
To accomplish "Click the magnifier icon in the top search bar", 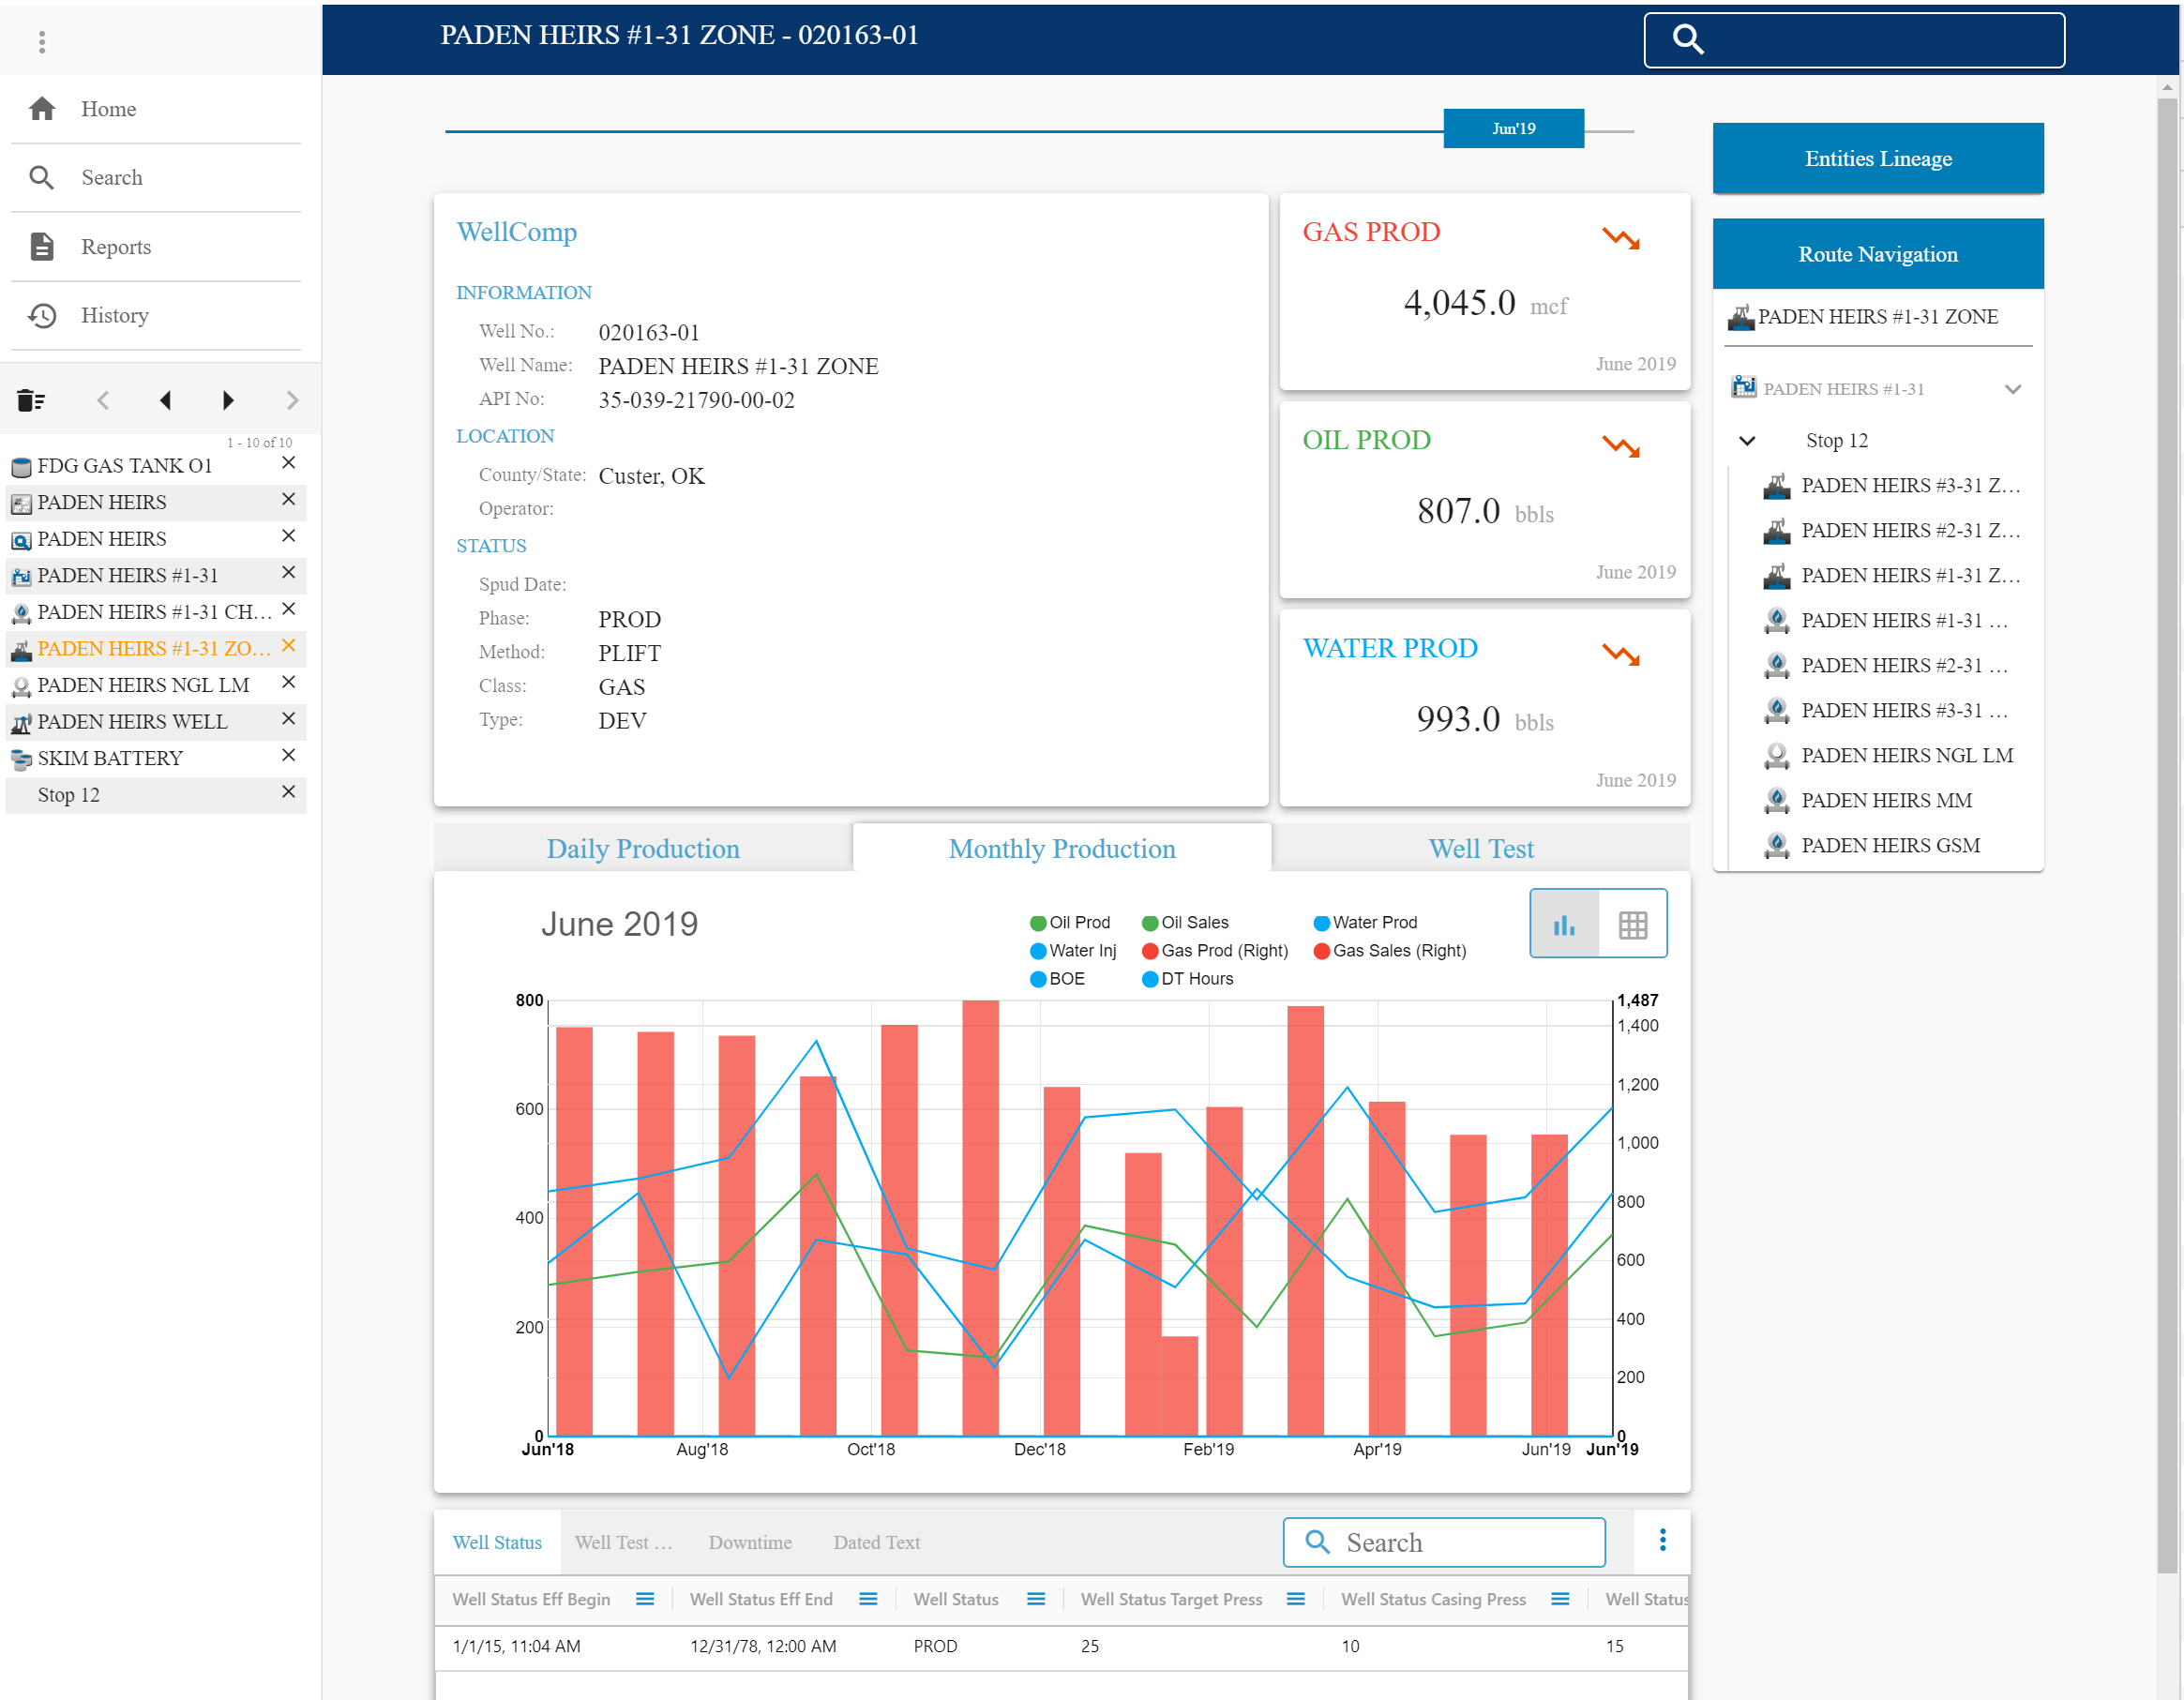I will click(1687, 40).
